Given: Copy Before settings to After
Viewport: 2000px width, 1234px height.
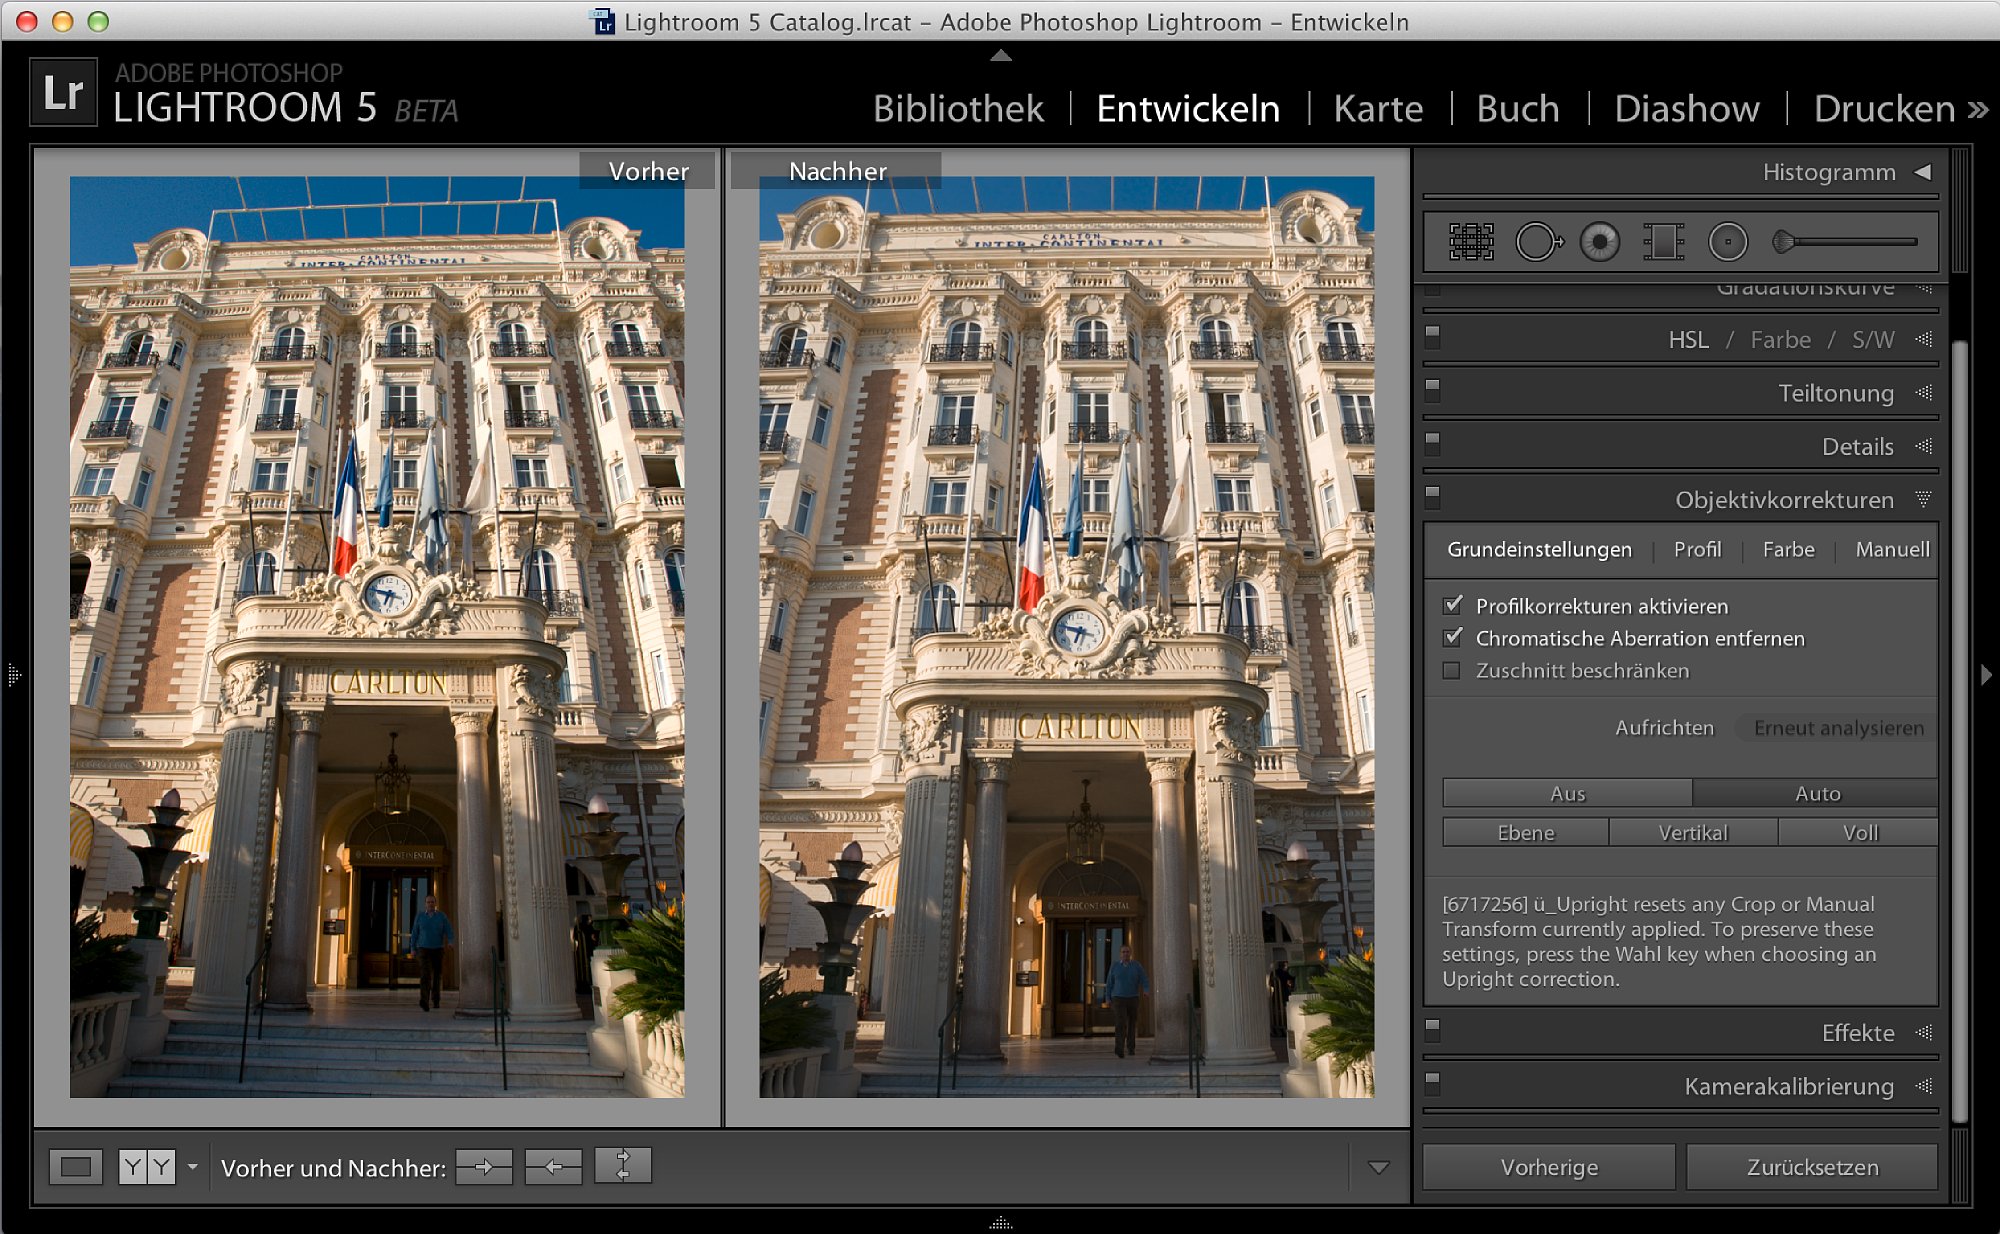Looking at the screenshot, I should pyautogui.click(x=484, y=1166).
